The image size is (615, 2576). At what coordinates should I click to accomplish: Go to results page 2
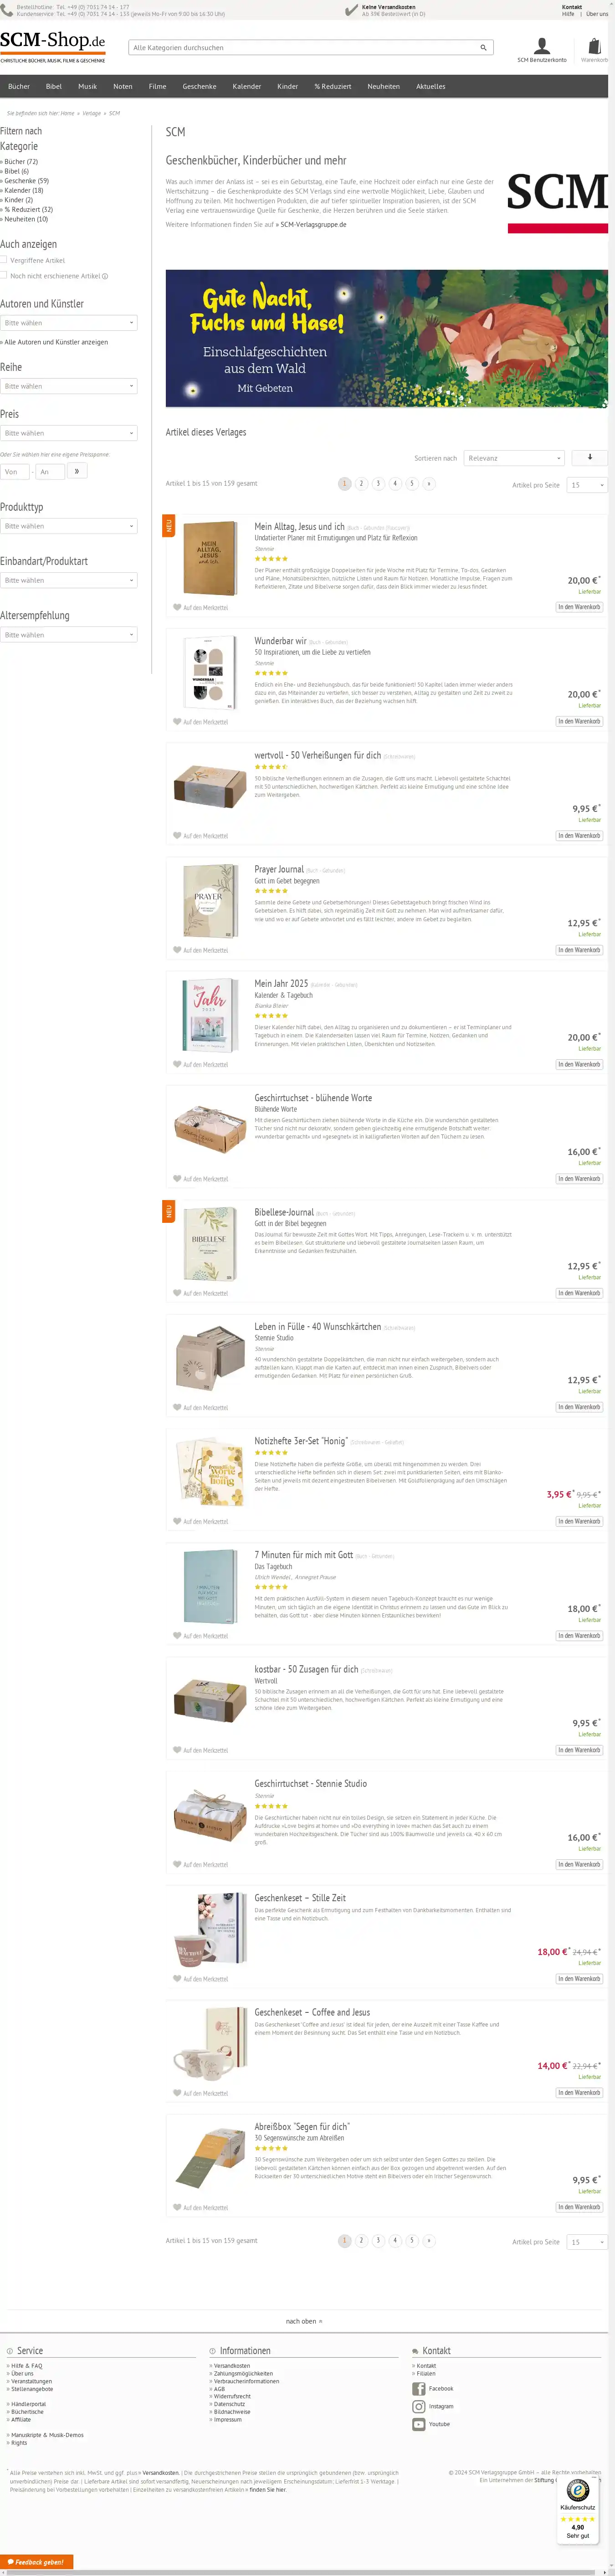(x=361, y=483)
